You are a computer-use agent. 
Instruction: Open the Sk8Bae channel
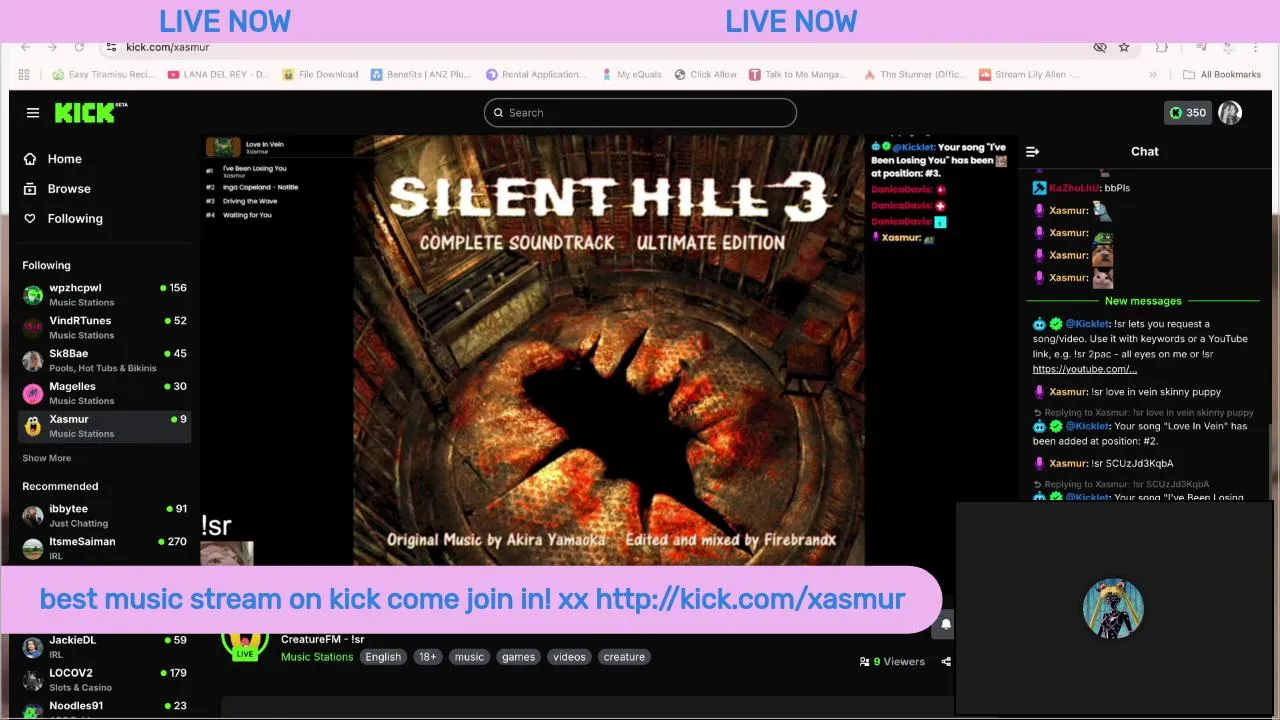click(x=104, y=360)
